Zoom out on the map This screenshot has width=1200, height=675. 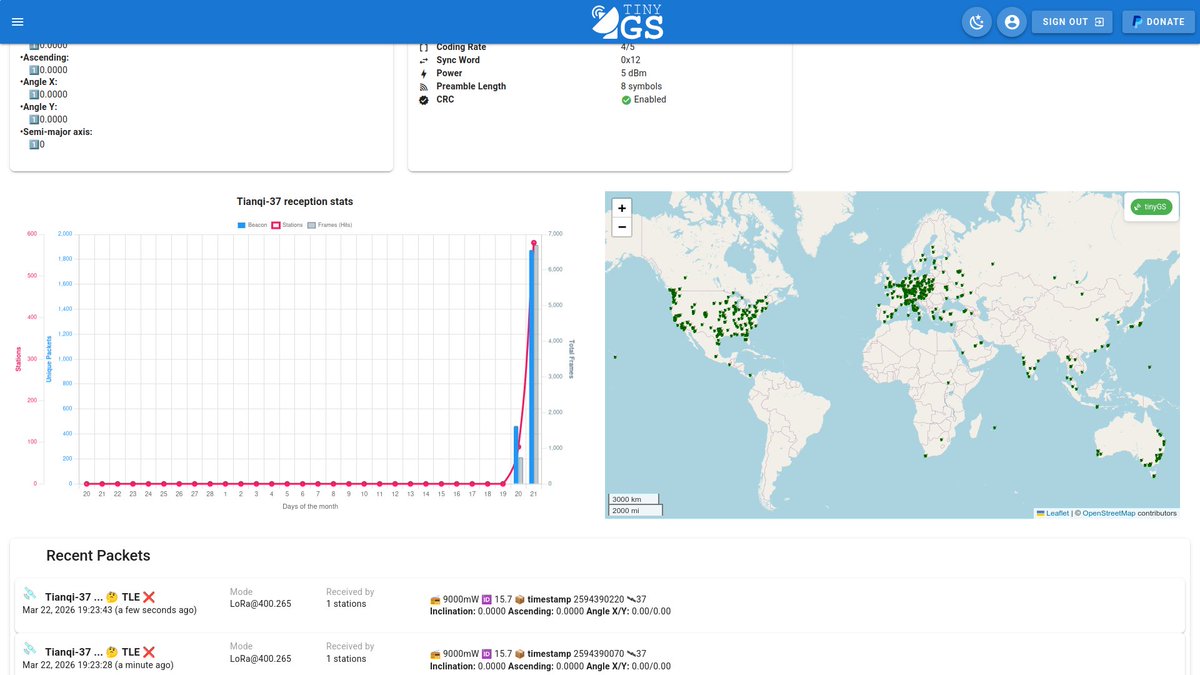622,227
